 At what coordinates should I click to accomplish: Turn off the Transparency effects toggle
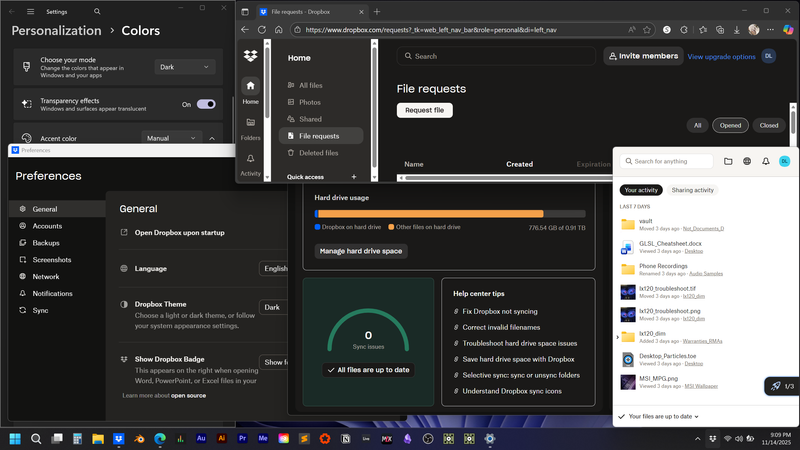click(x=206, y=104)
